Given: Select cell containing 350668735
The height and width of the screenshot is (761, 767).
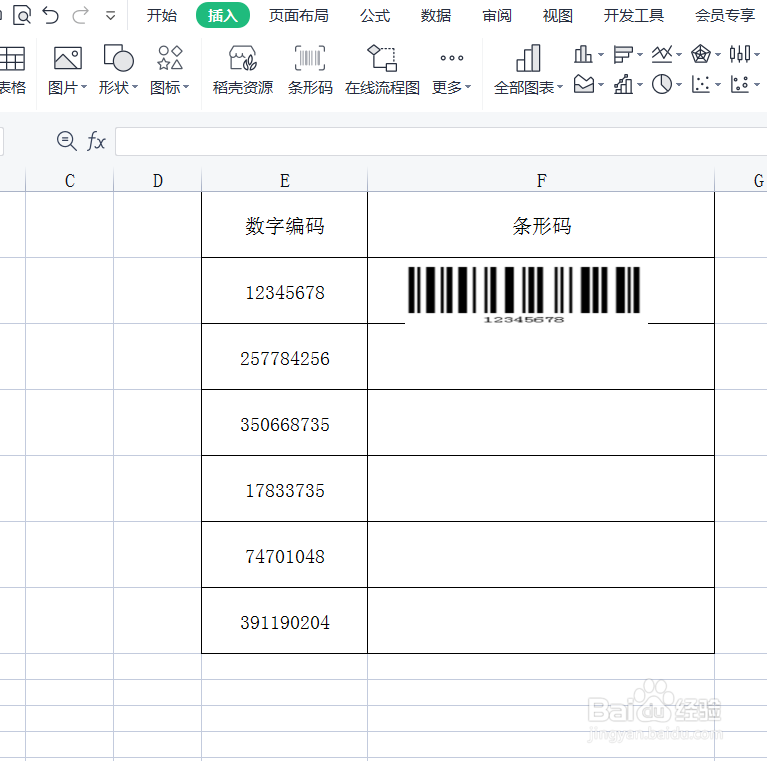Looking at the screenshot, I should tap(285, 423).
